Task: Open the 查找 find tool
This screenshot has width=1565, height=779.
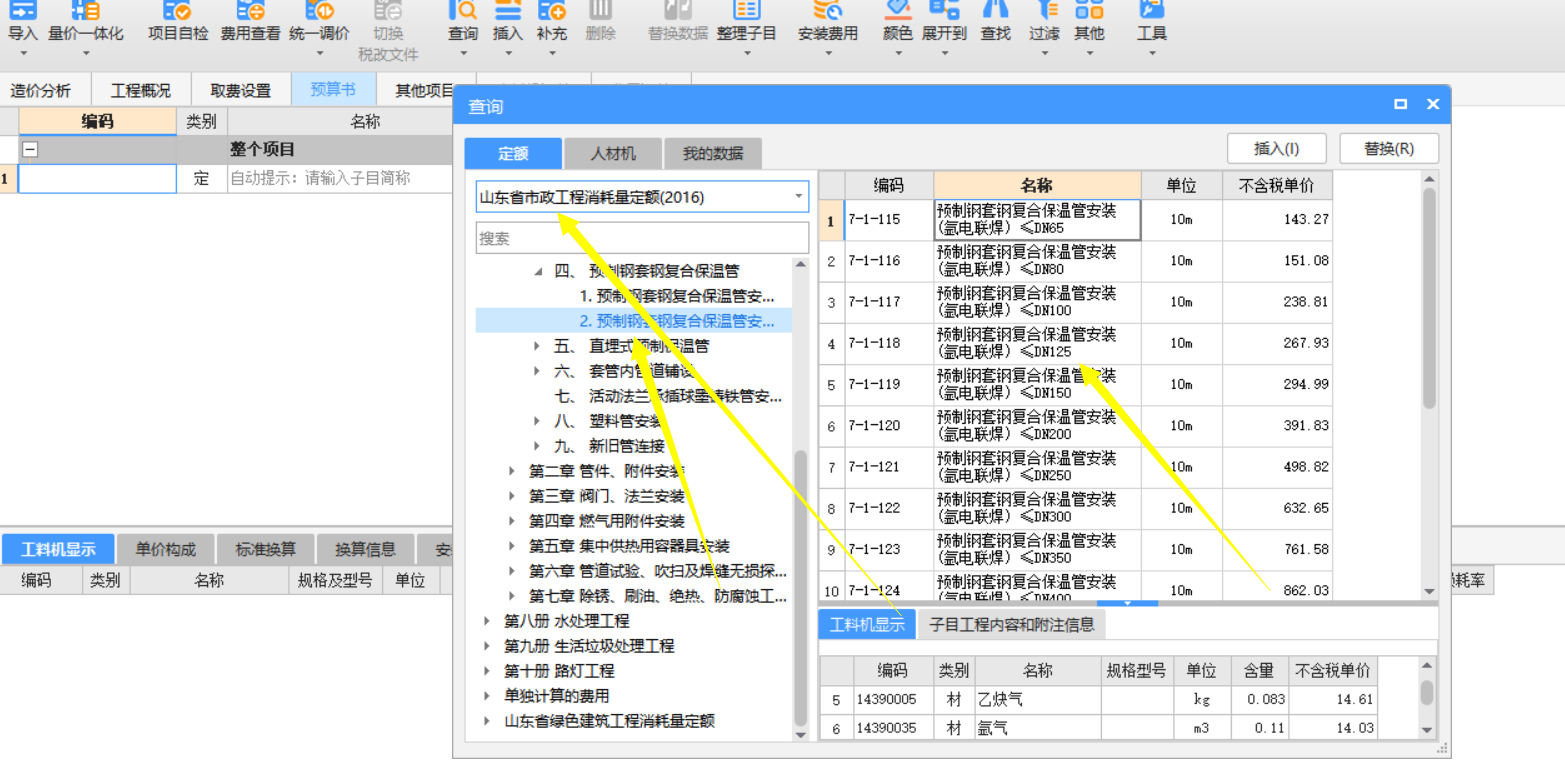Action: coord(995,22)
